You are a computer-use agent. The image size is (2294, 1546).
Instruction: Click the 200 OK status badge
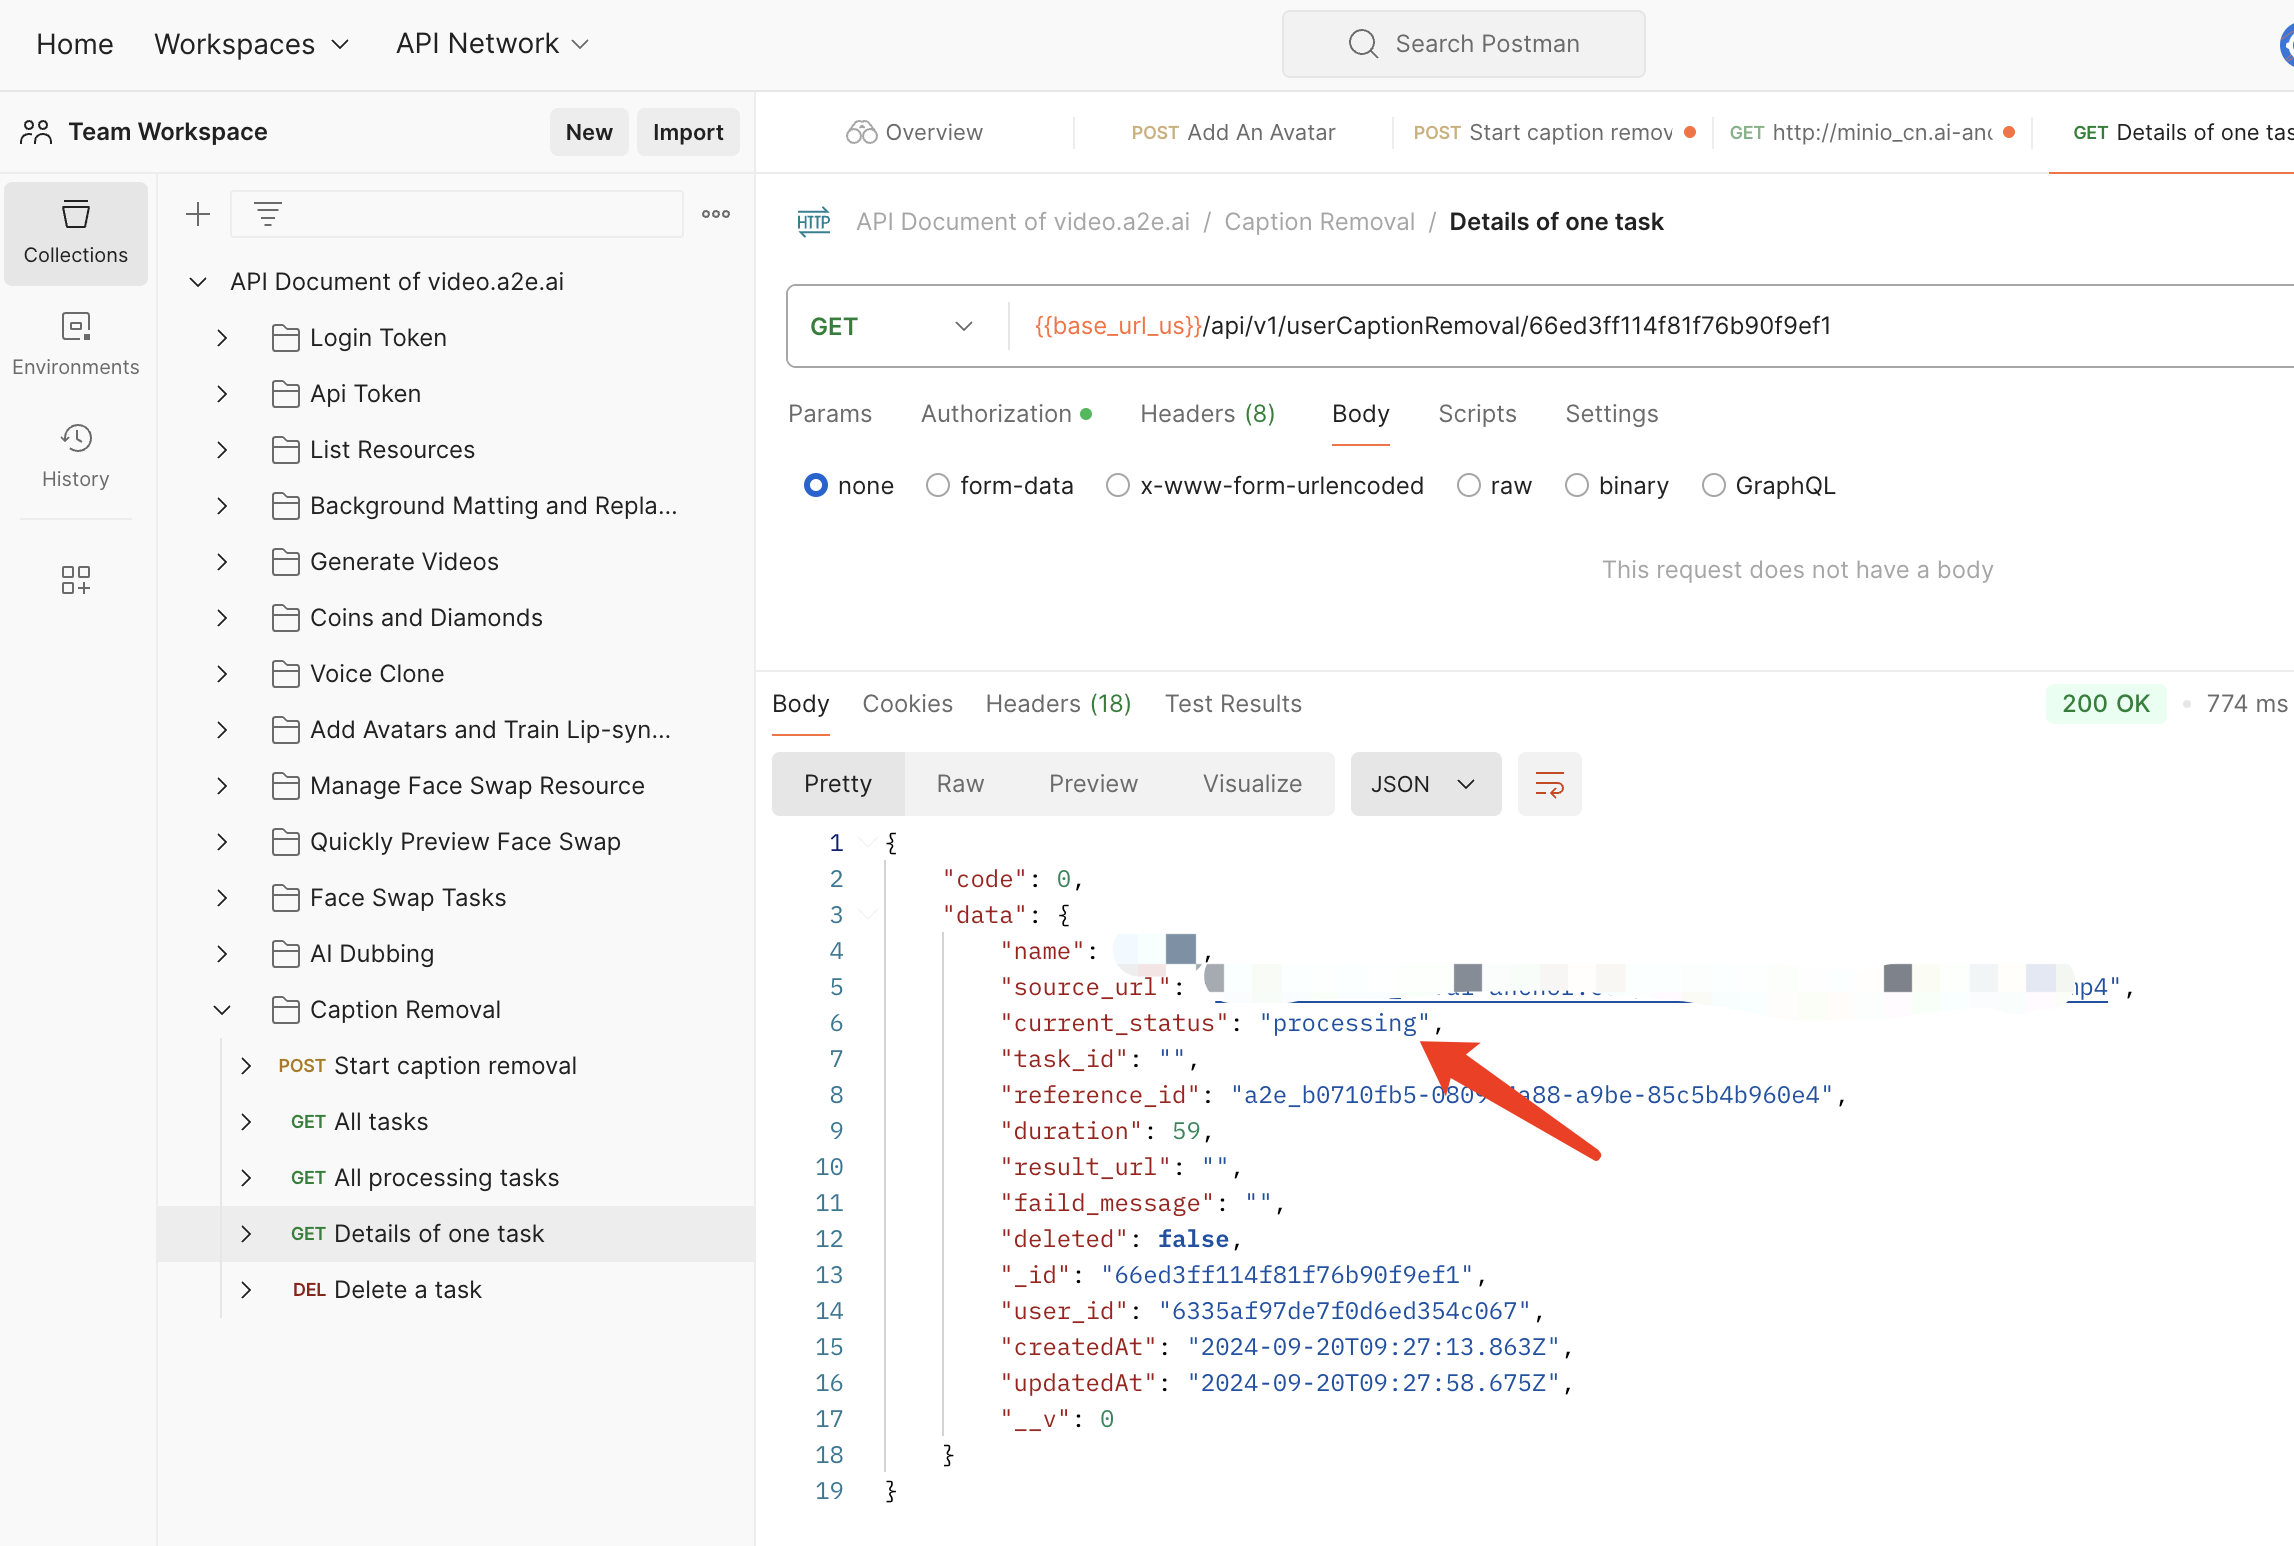tap(2105, 704)
